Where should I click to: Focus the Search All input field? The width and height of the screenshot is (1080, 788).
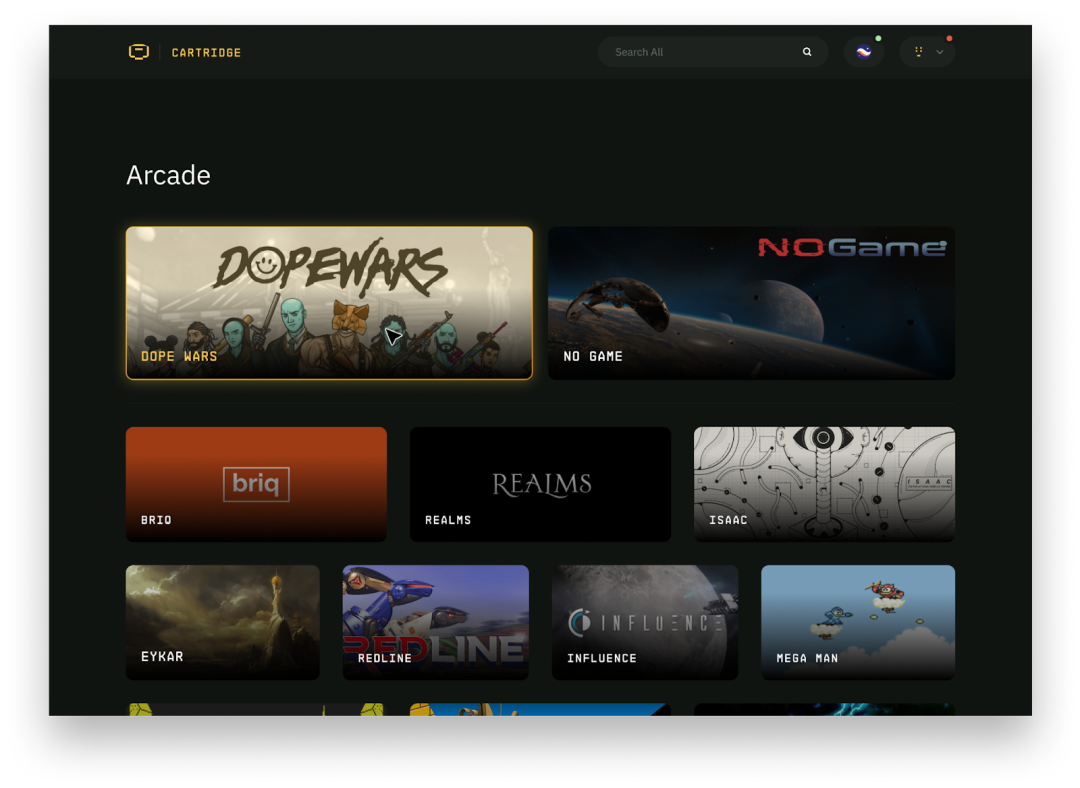click(x=713, y=52)
